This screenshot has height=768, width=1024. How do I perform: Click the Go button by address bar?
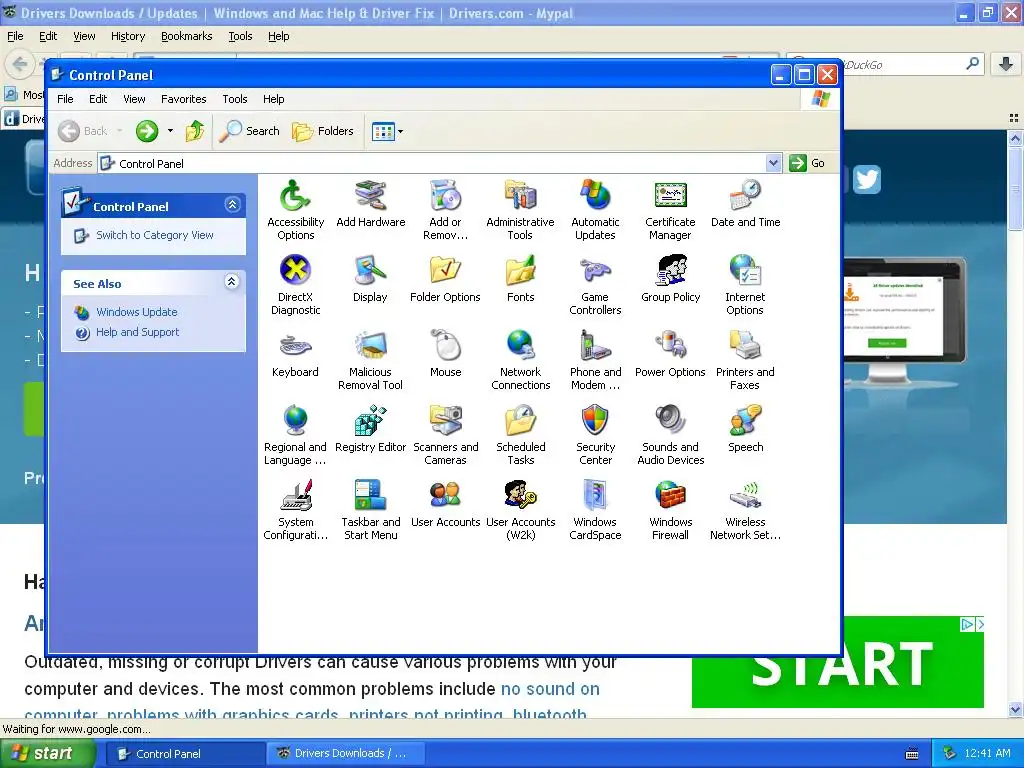pyautogui.click(x=807, y=163)
